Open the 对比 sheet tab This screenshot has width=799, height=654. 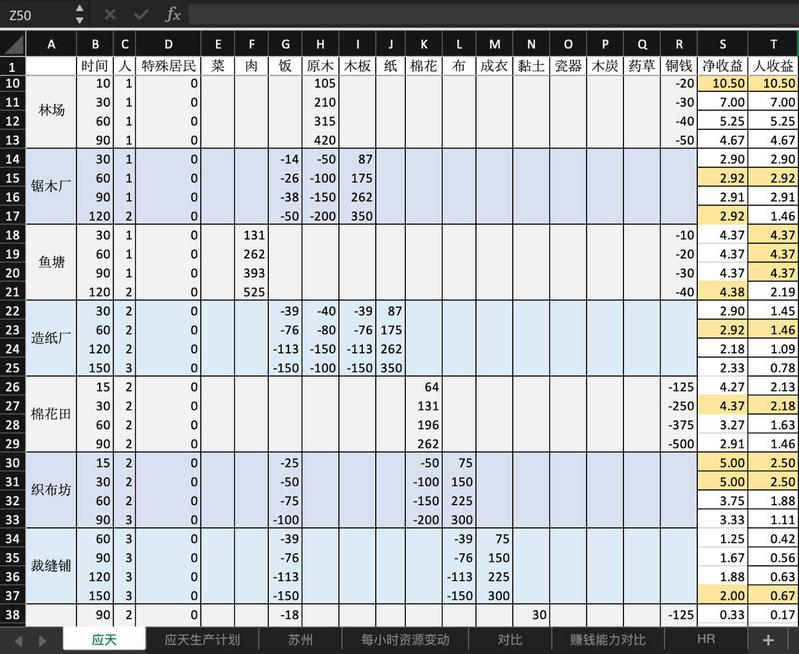pos(510,640)
